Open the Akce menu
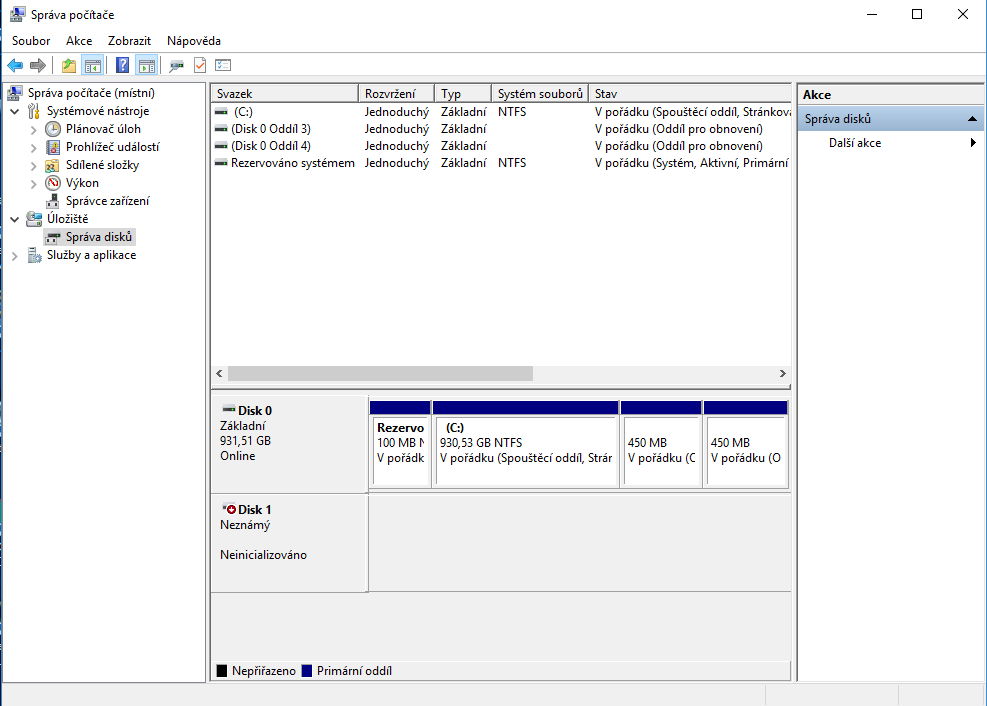The image size is (987, 706). pos(79,41)
